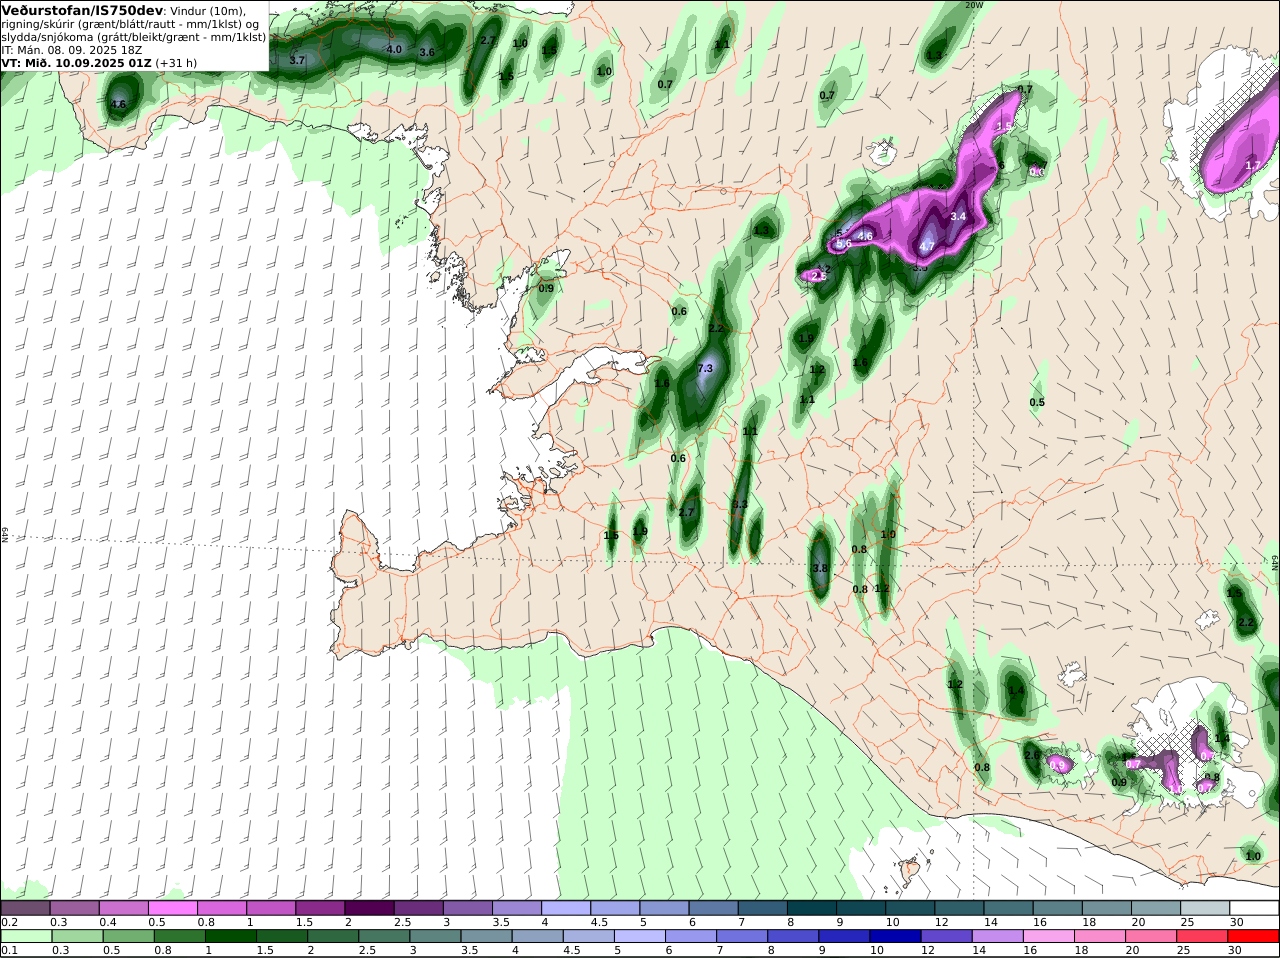Click the 20W longitude label at the top

click(x=974, y=5)
